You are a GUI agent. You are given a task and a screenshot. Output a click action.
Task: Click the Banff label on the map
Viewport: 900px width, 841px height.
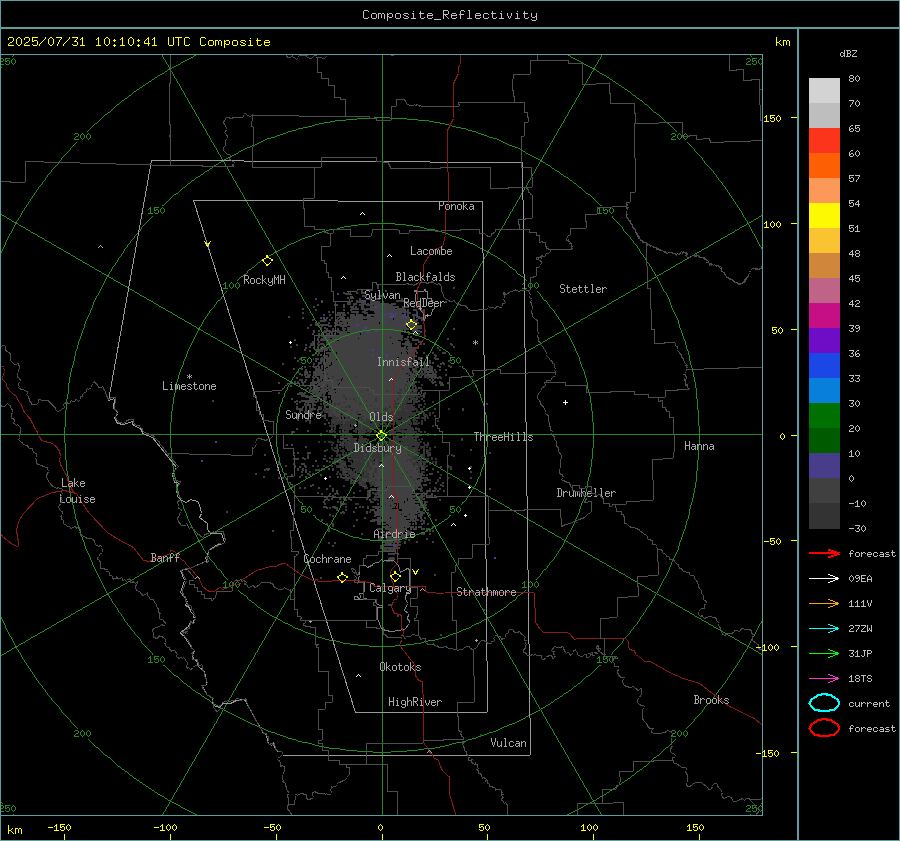[165, 557]
